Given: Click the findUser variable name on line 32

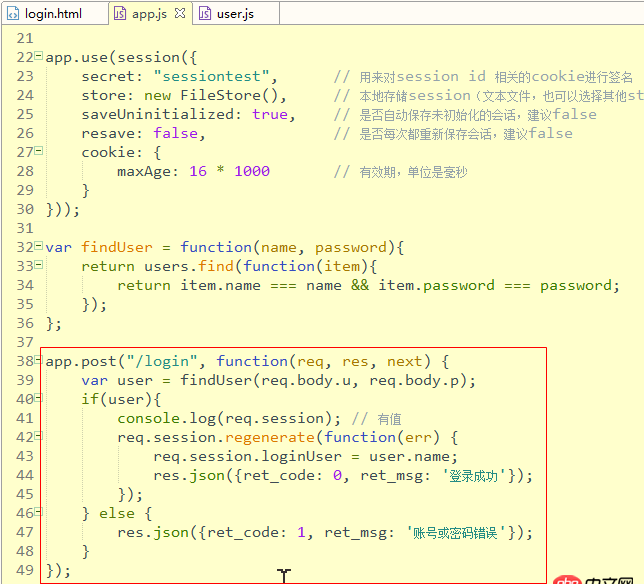Looking at the screenshot, I should (x=117, y=247).
